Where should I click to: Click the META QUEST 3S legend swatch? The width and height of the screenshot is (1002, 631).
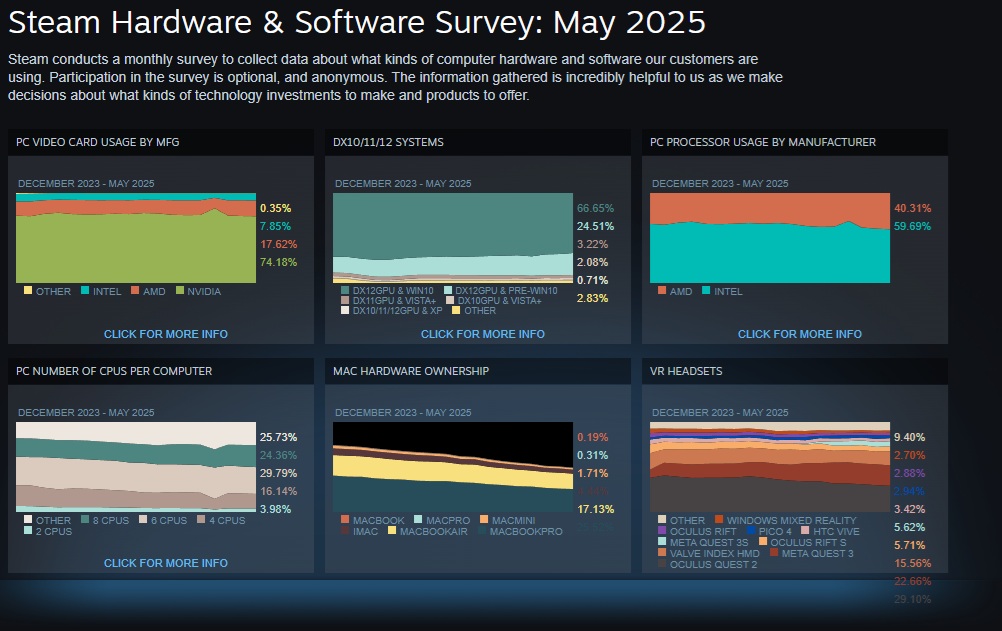click(662, 541)
